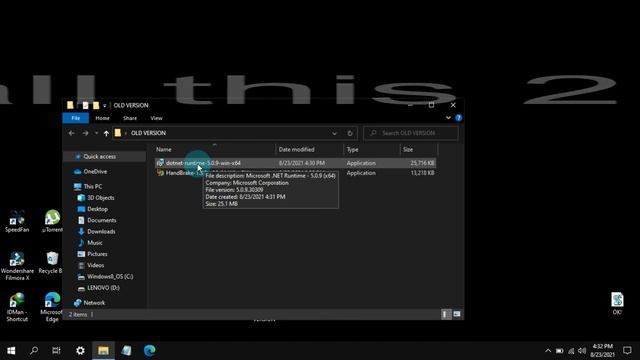Viewport: 640px width, 360px height.
Task: Open OneDrive in navigation pane
Action: pos(95,171)
